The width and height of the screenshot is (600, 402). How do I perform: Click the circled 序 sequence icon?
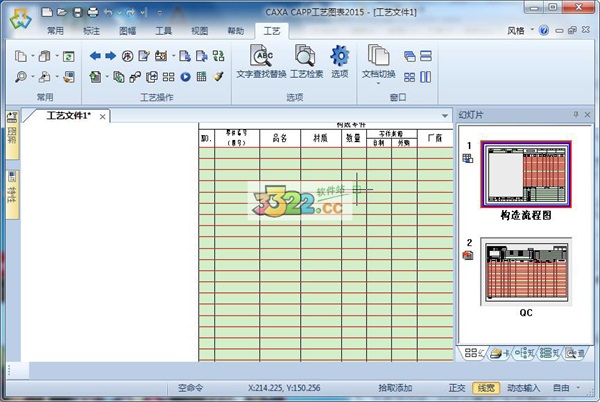(127, 56)
